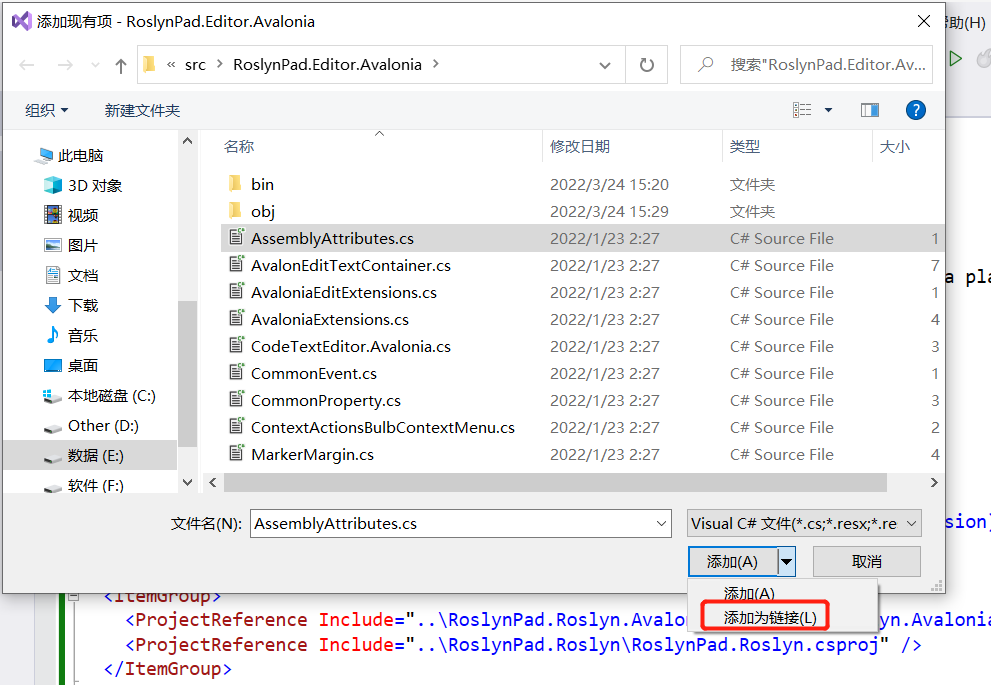Open the help icon
991x685 pixels.
point(915,111)
